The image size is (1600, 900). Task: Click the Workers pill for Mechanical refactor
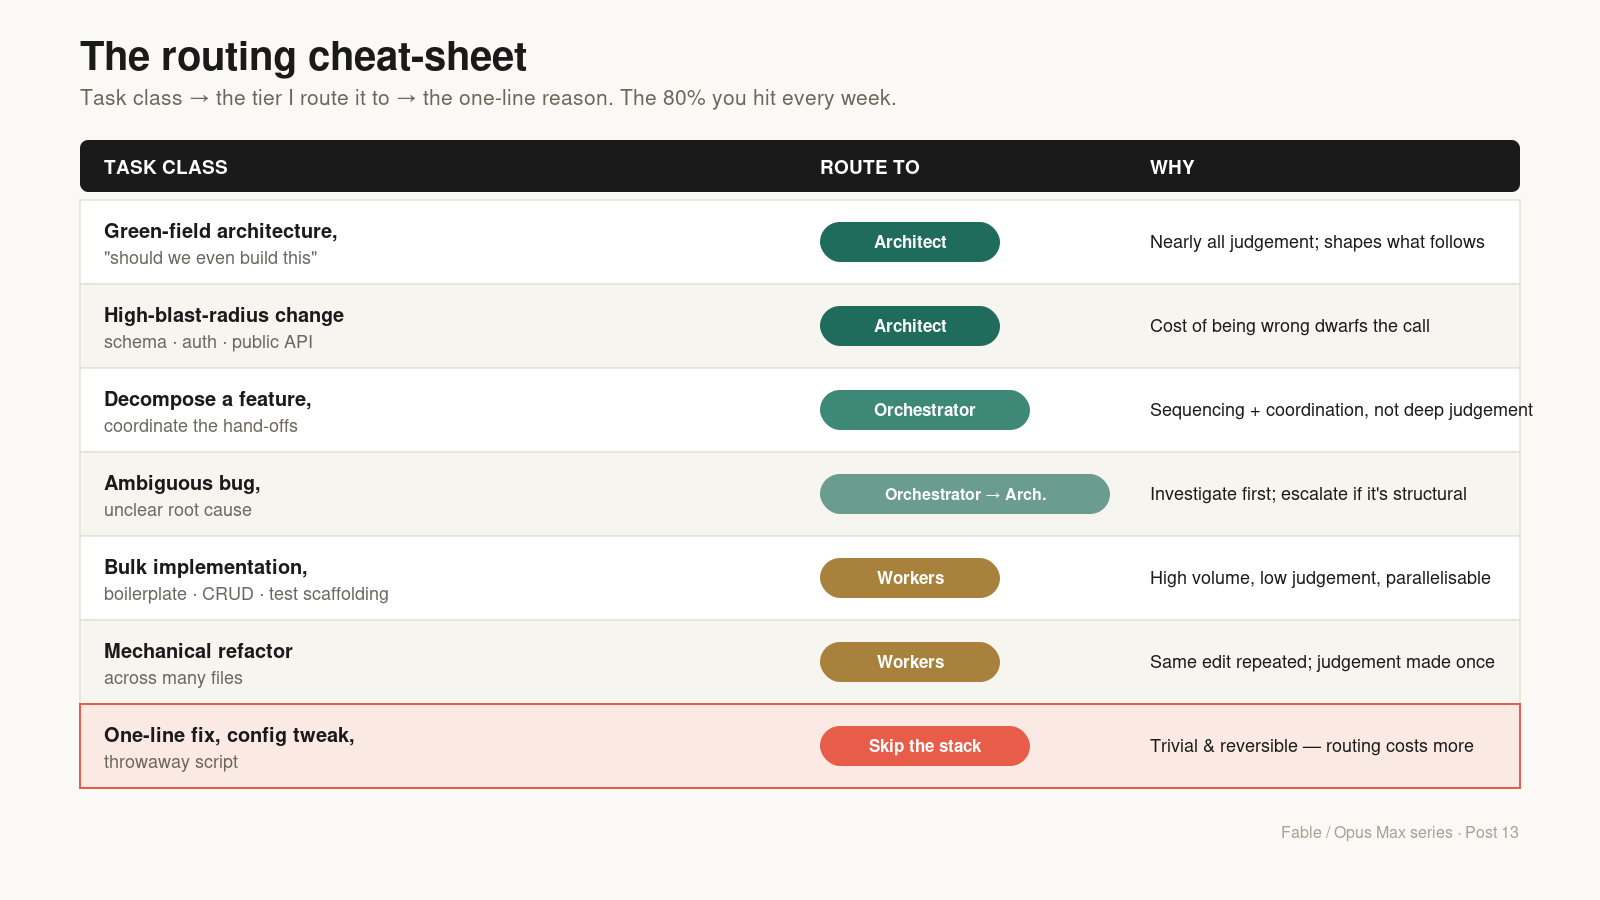point(910,662)
